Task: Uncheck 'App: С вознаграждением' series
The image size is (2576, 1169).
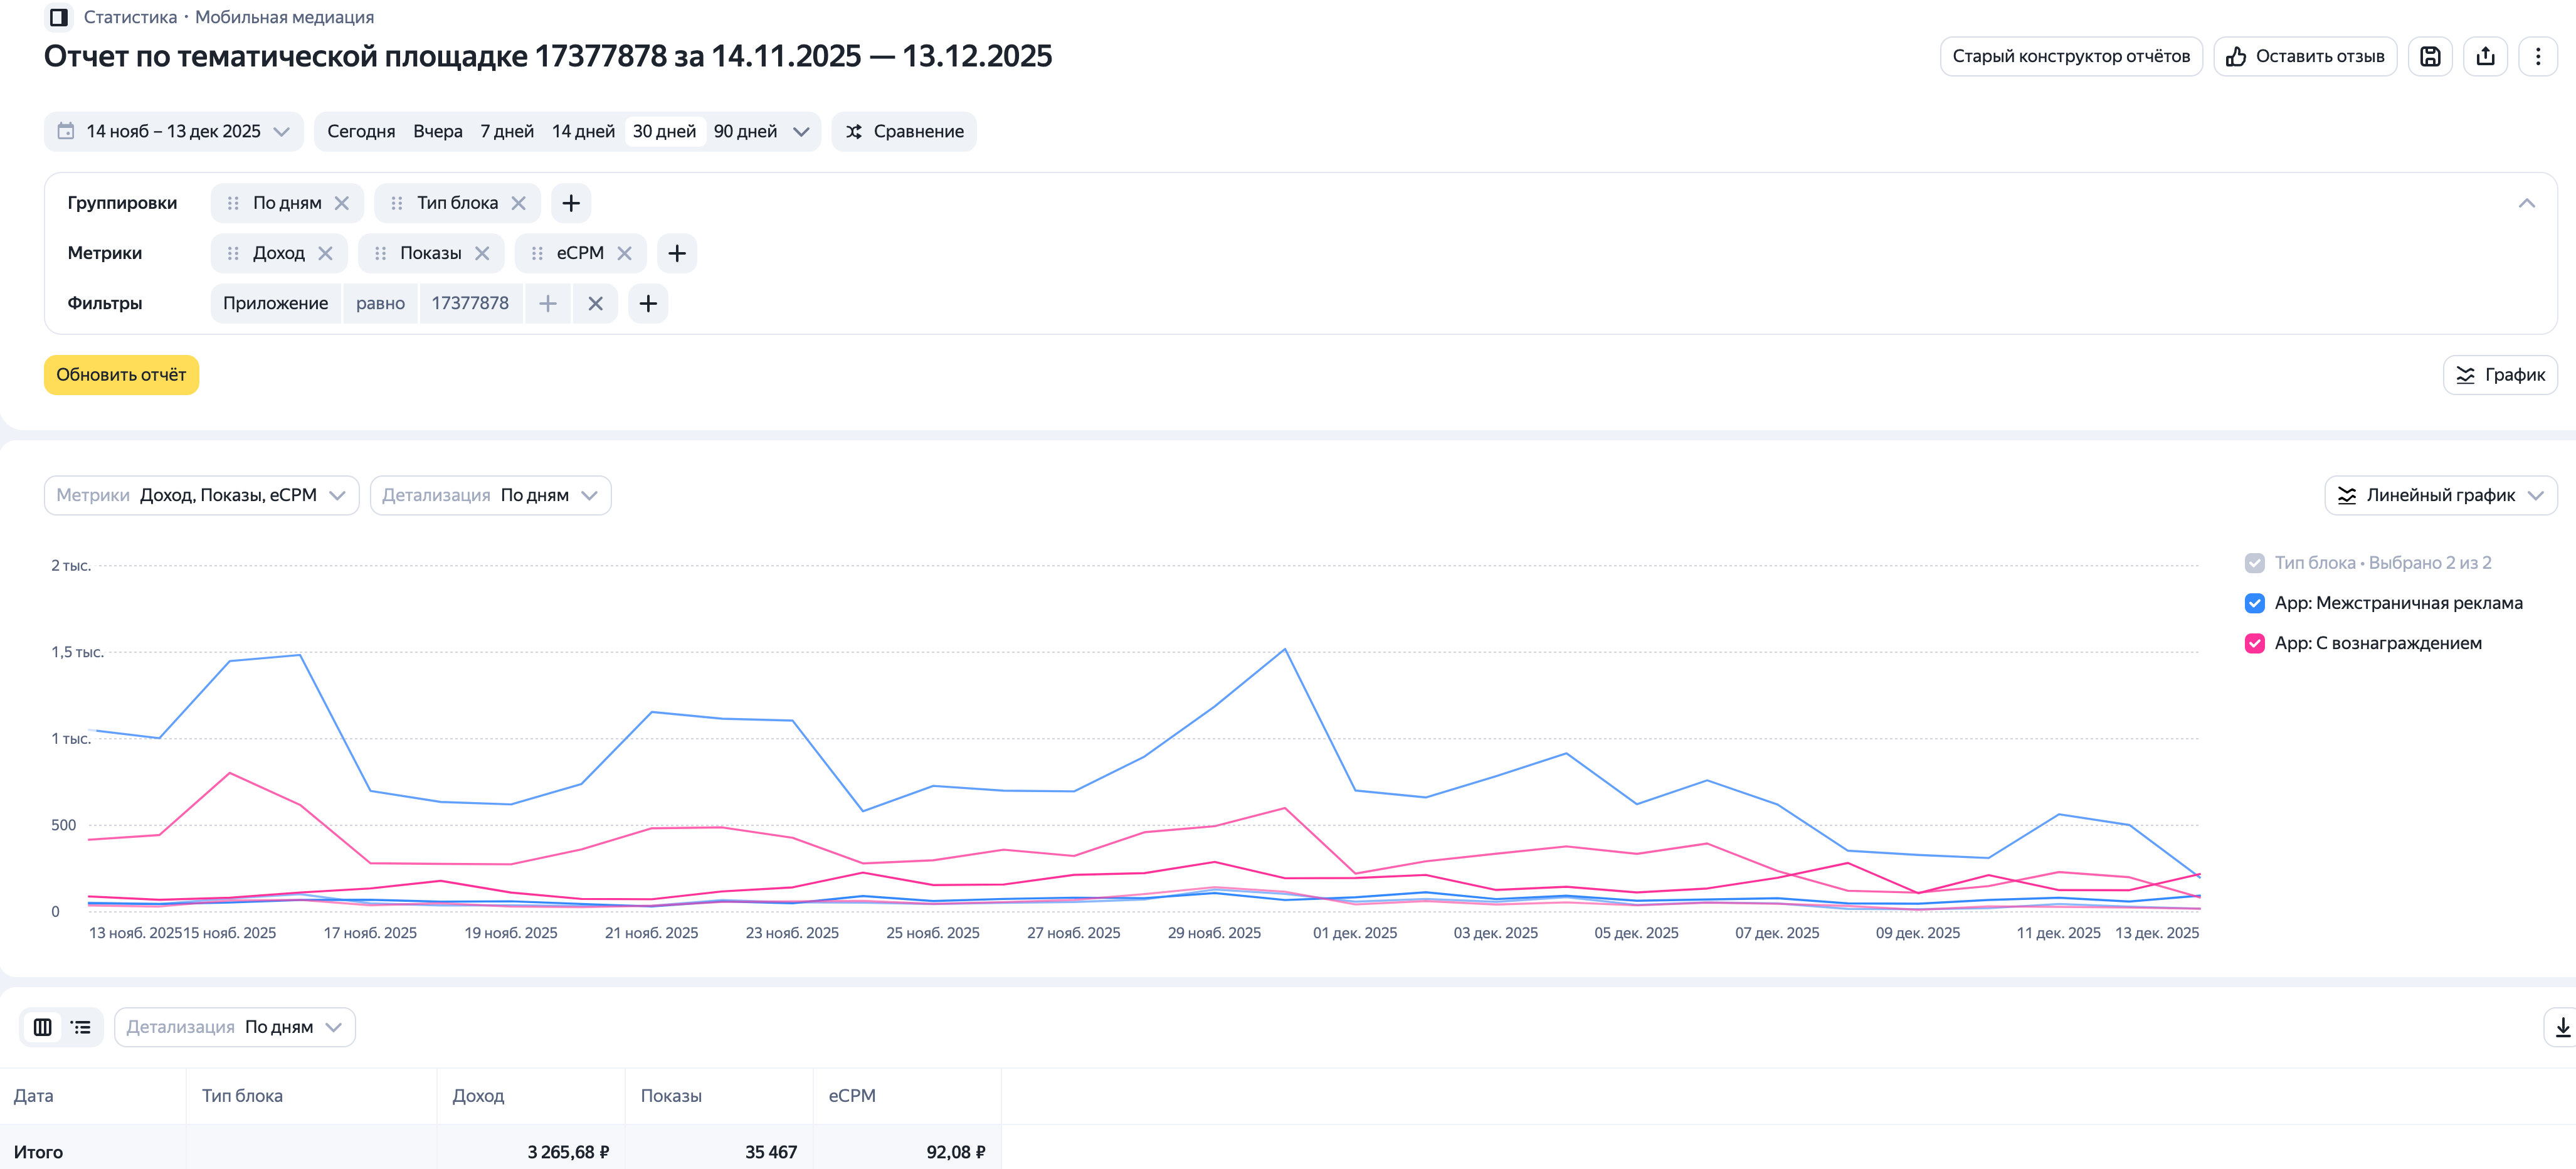Action: [x=2254, y=643]
